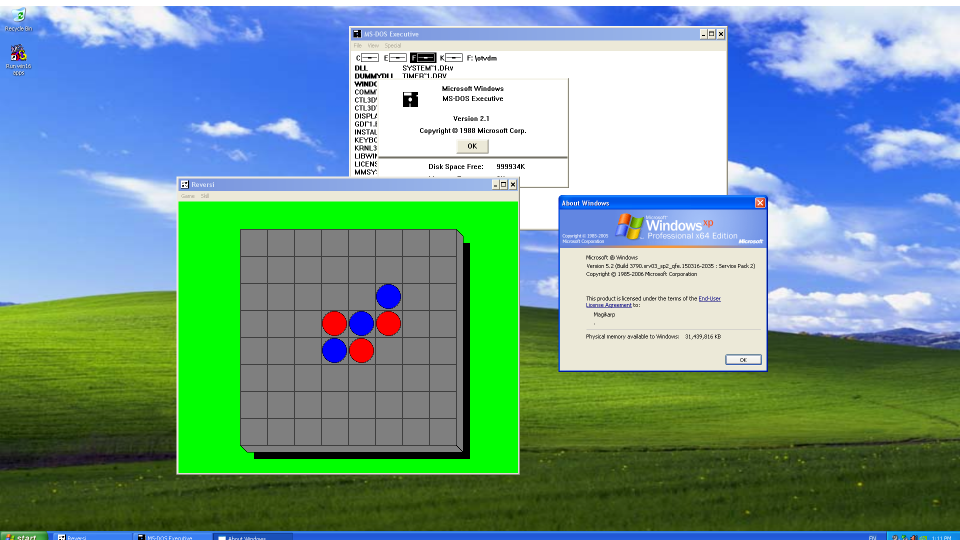960x540 pixels.
Task: Select the DUMMYDLL directory entry
Action: 373,76
